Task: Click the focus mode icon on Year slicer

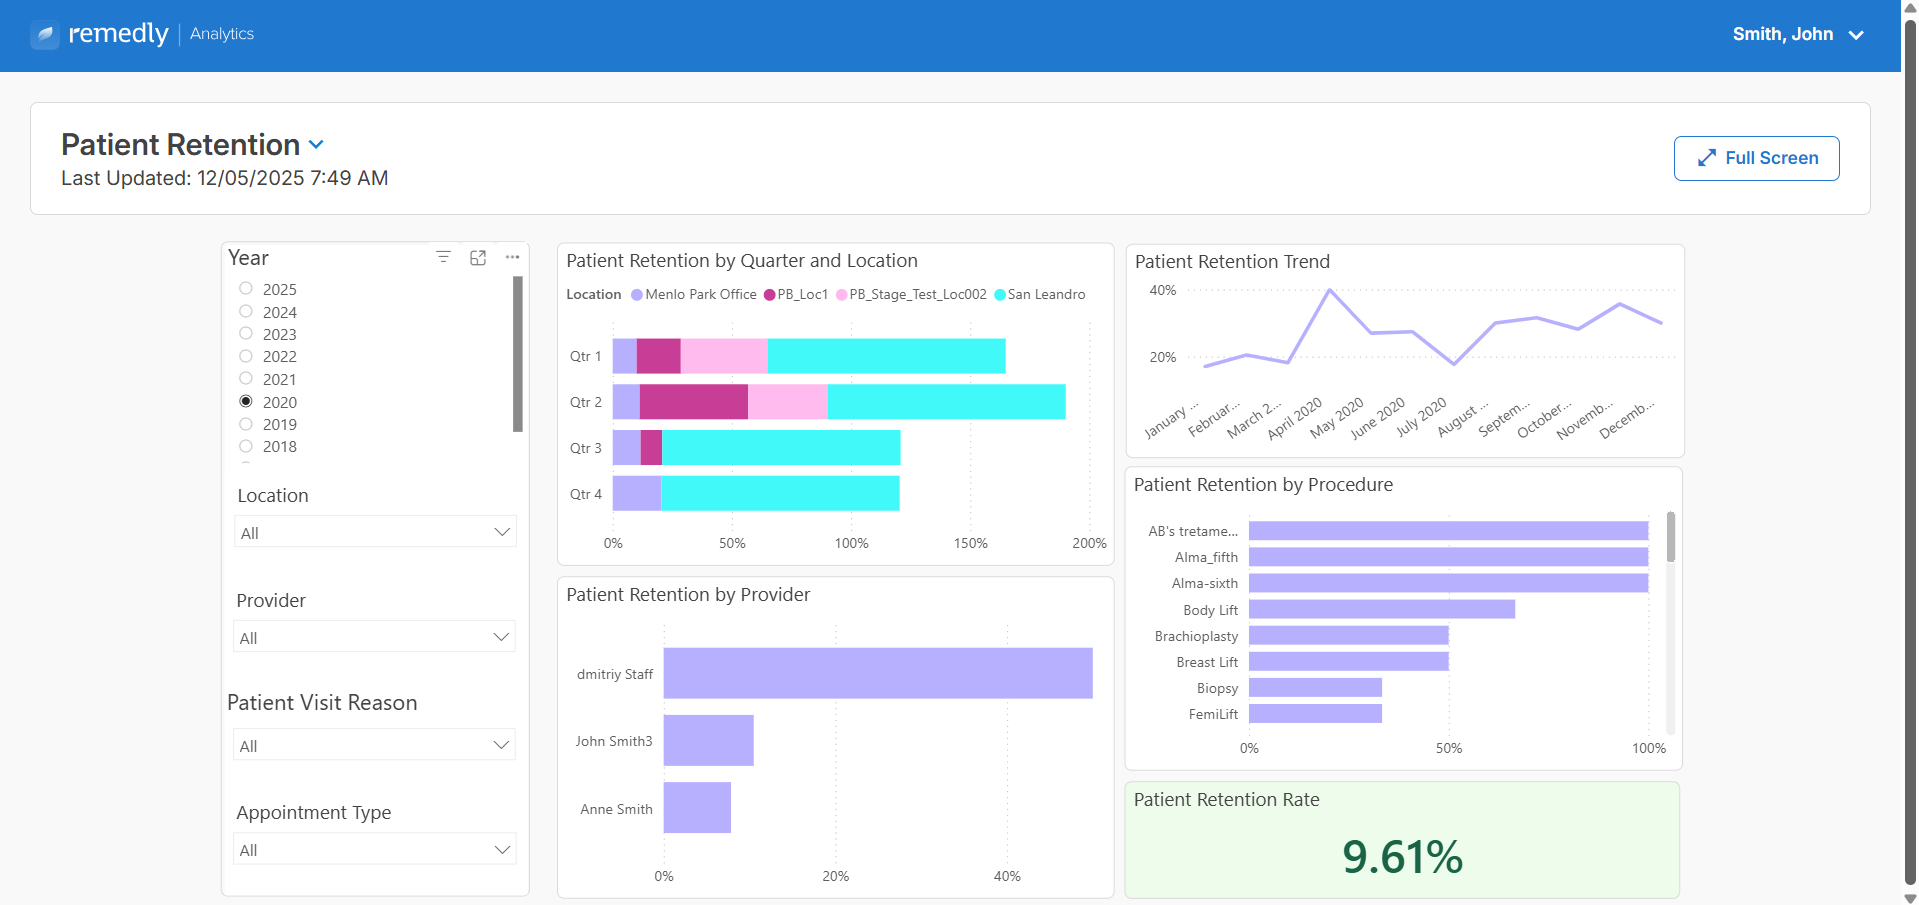Action: 478,257
